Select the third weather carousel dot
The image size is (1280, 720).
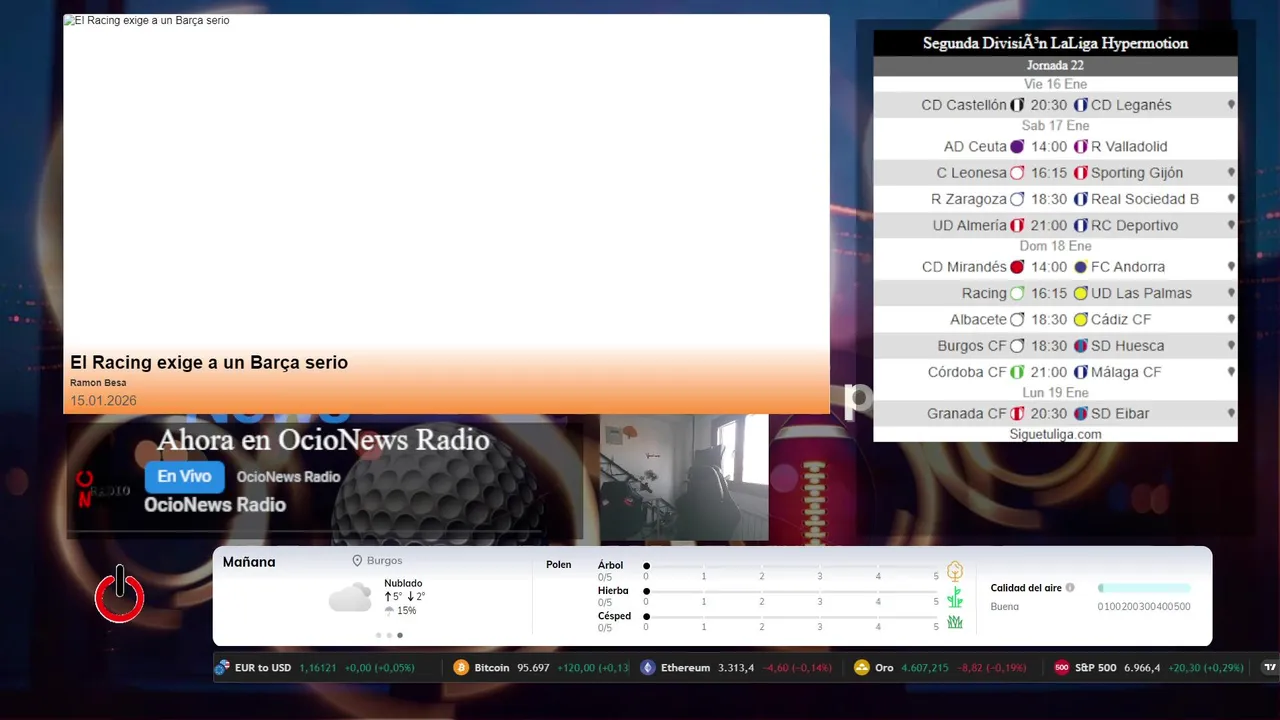click(x=400, y=635)
